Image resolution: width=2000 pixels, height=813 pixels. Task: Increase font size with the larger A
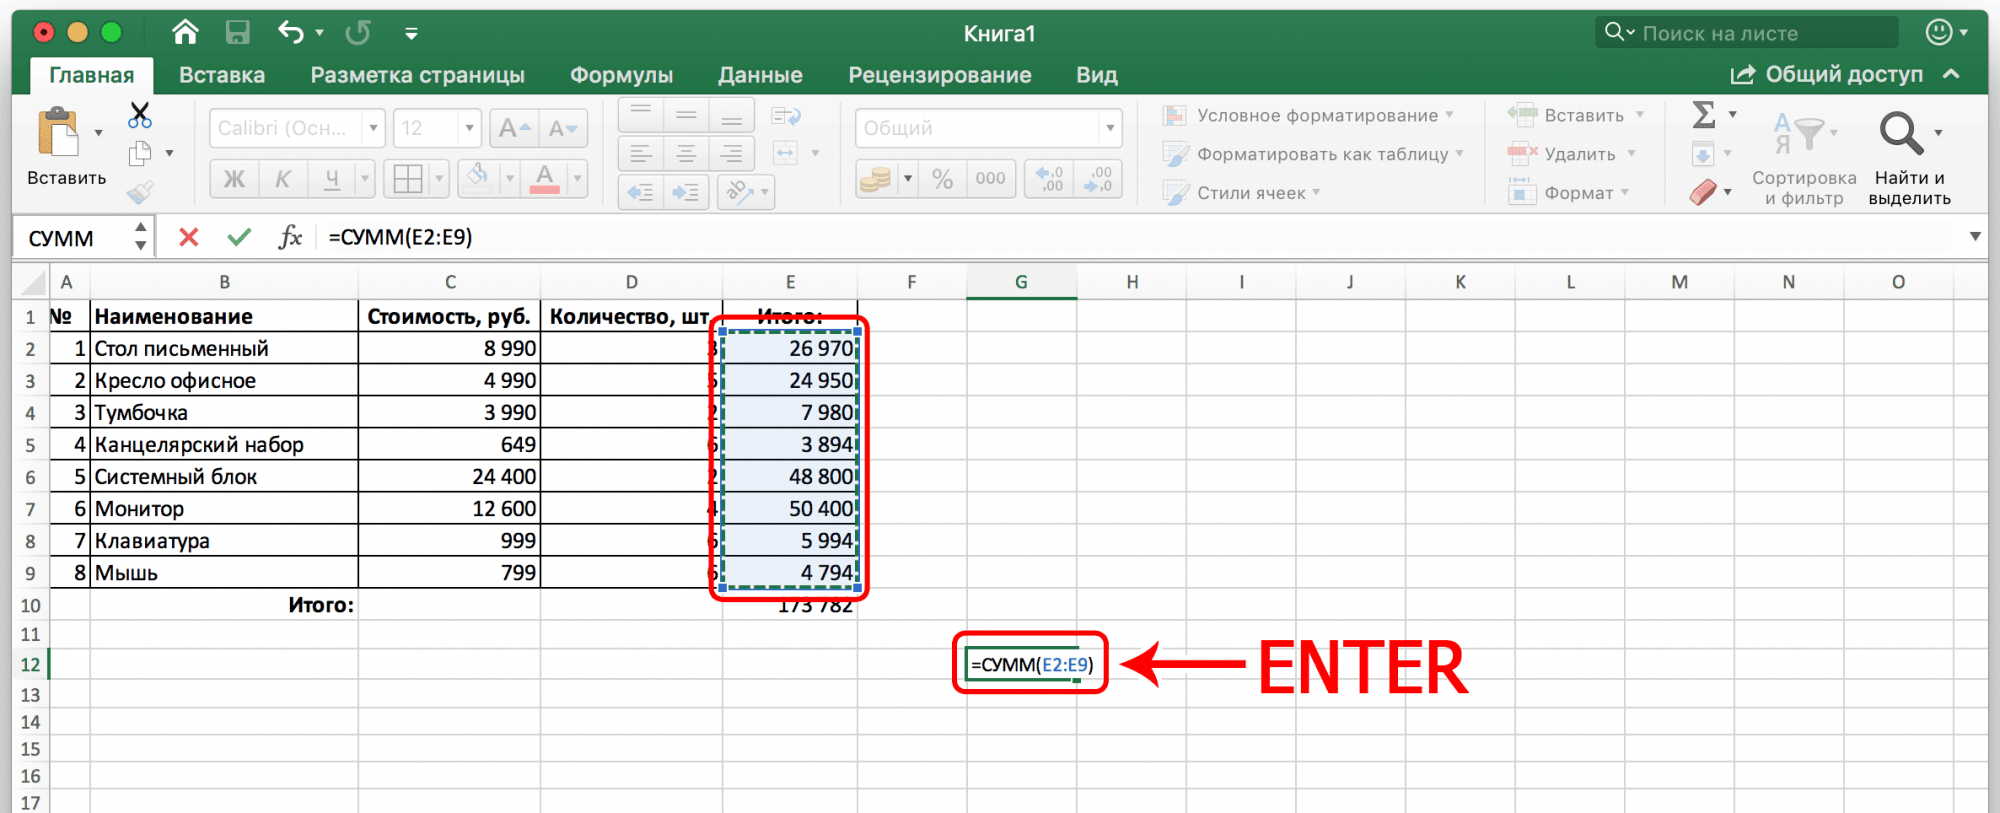(x=515, y=128)
